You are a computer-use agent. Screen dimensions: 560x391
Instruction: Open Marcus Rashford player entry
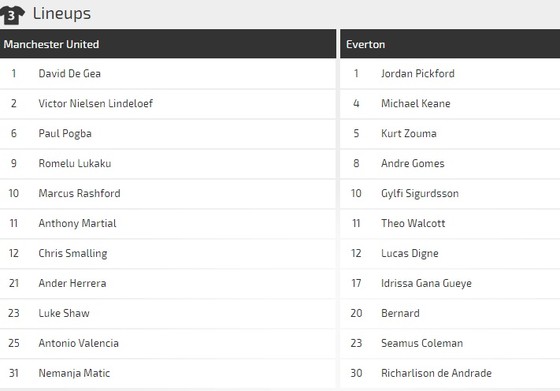pos(79,194)
